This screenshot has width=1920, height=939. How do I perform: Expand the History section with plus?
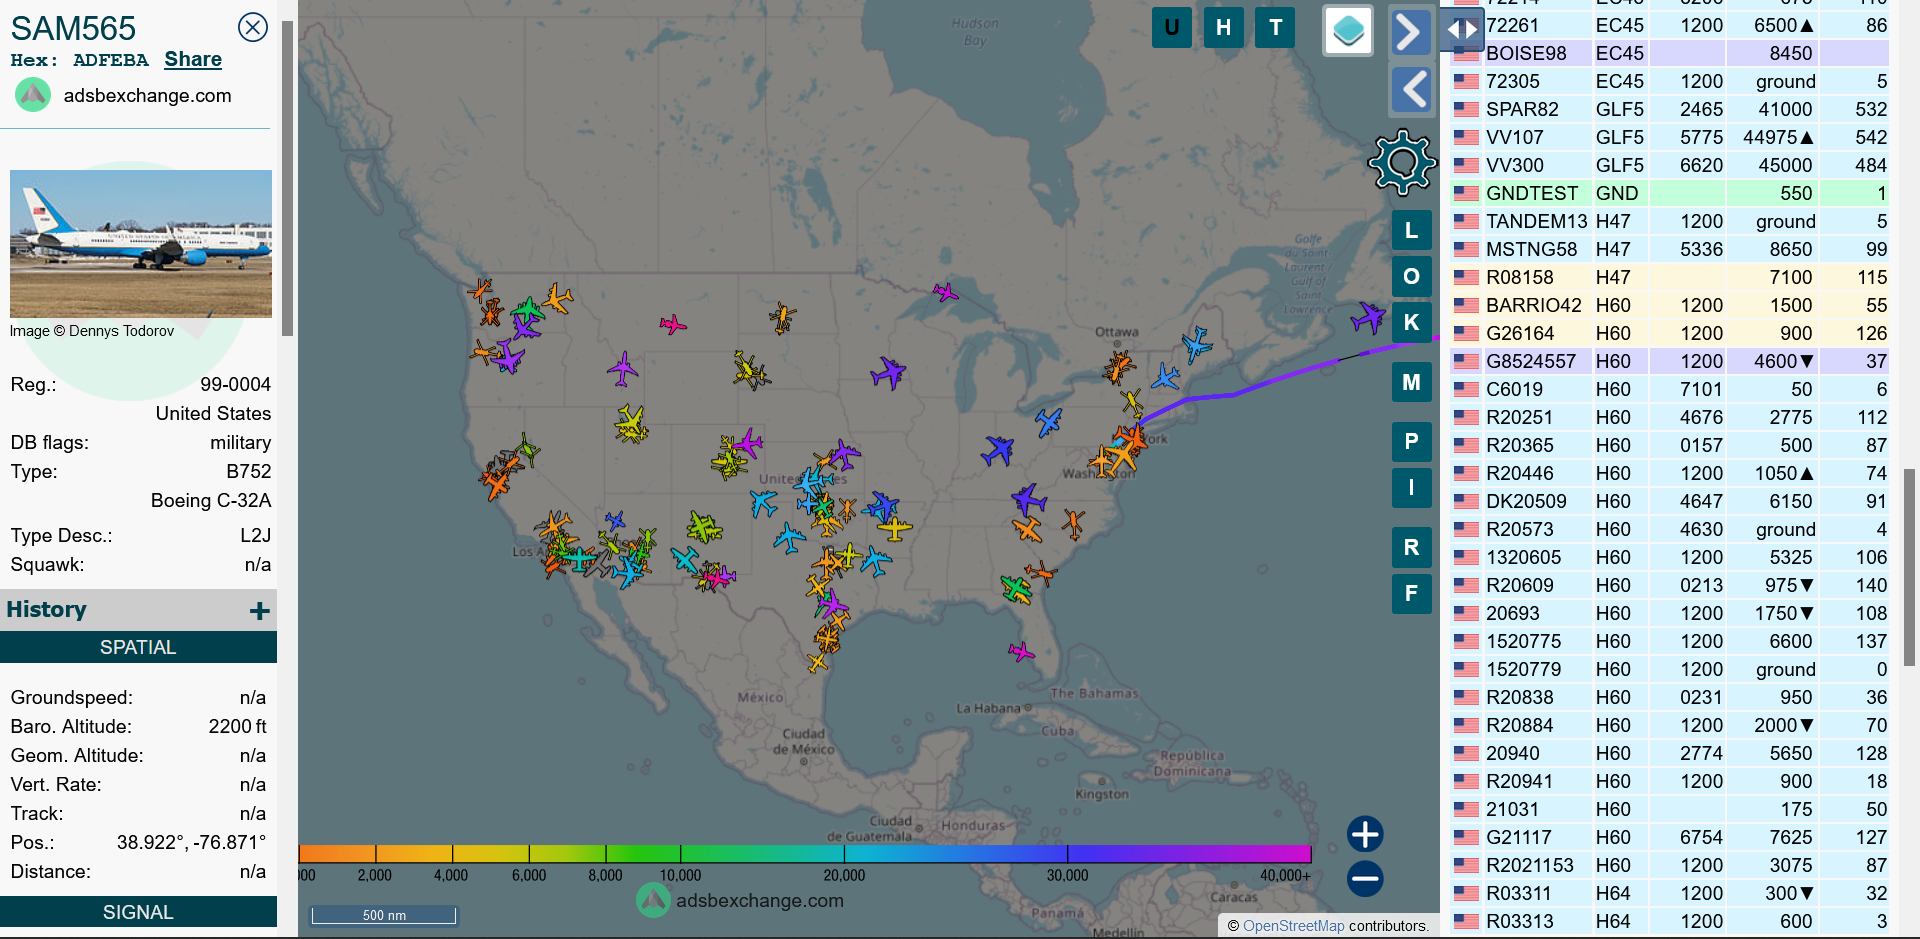[260, 610]
